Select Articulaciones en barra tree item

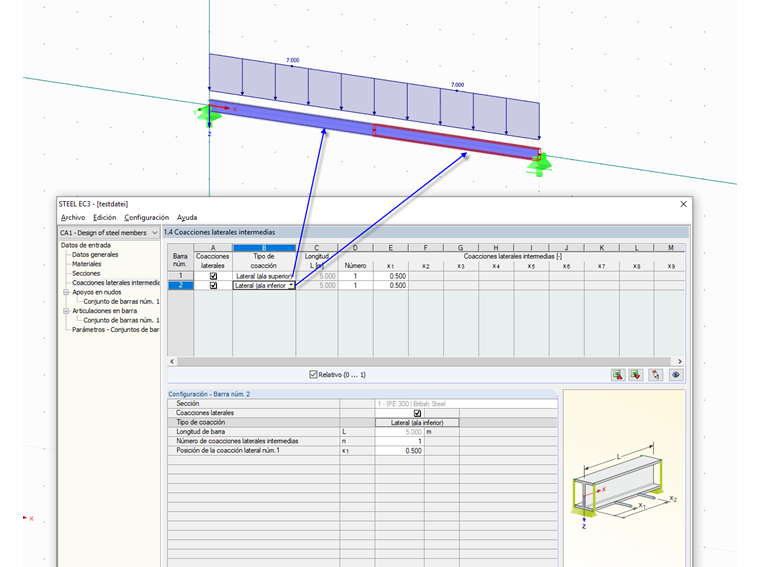104,311
